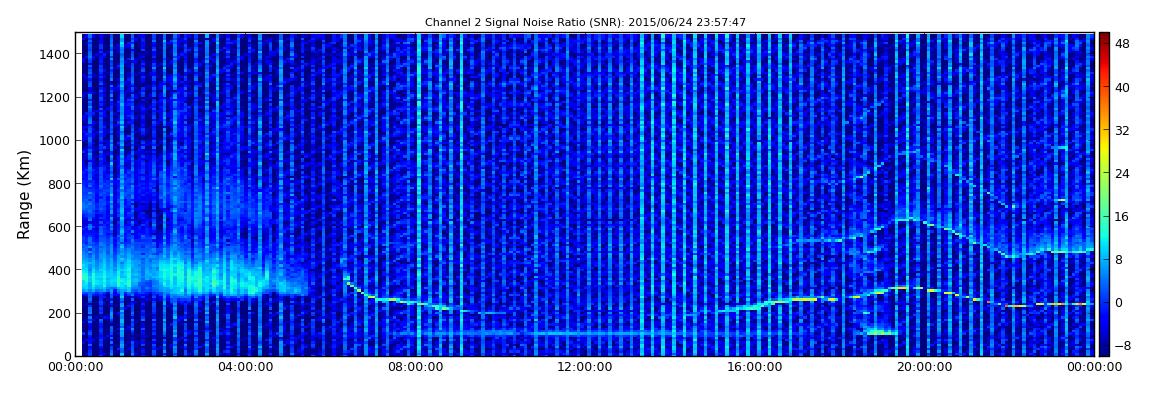This screenshot has height=407, width=1150.
Task: Click the 08:00:00 time axis label
Action: 417,367
